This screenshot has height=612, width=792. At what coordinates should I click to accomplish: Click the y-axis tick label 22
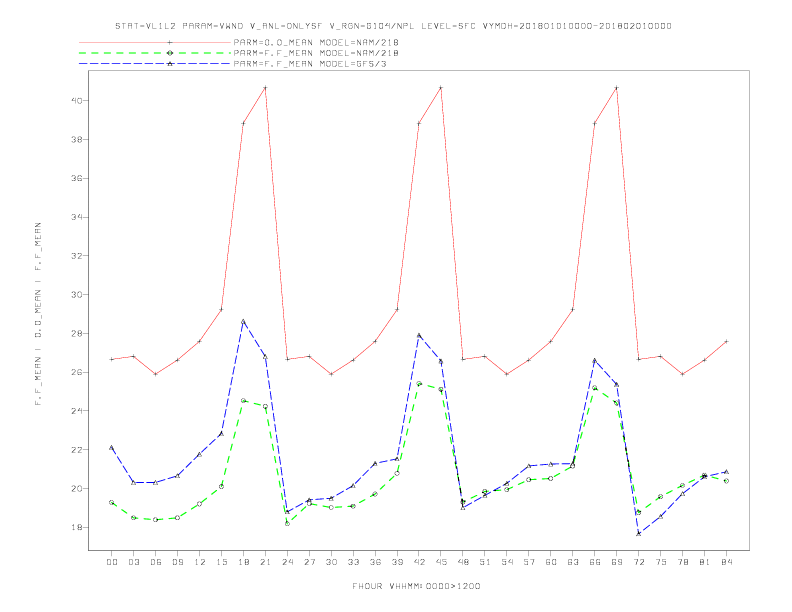pos(77,449)
